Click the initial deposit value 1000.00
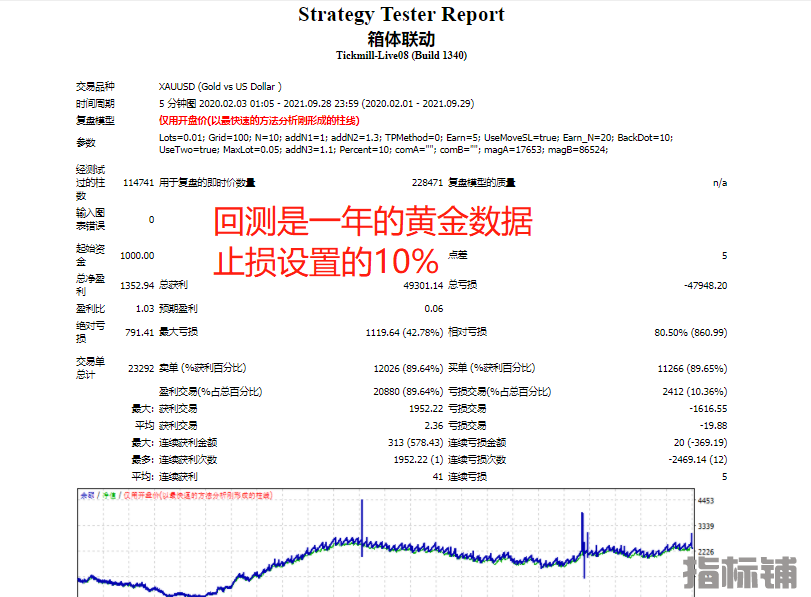 point(137,256)
